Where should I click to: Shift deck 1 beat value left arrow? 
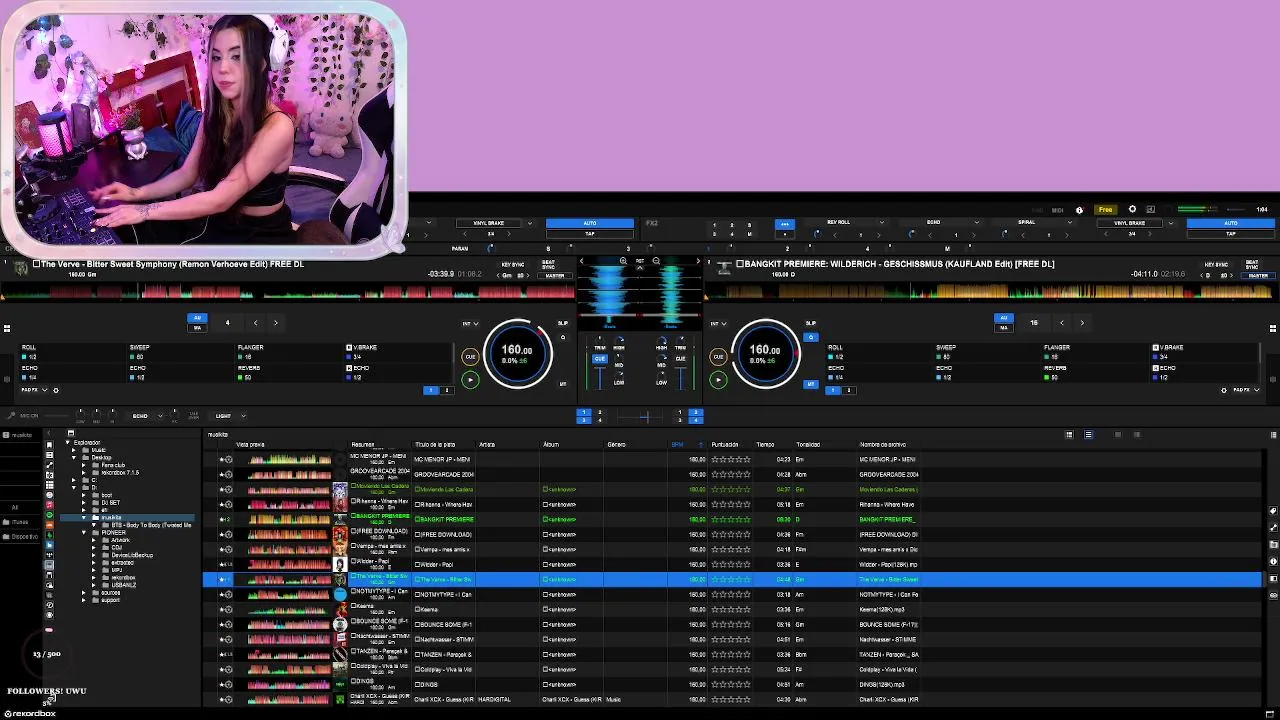pyautogui.click(x=255, y=323)
